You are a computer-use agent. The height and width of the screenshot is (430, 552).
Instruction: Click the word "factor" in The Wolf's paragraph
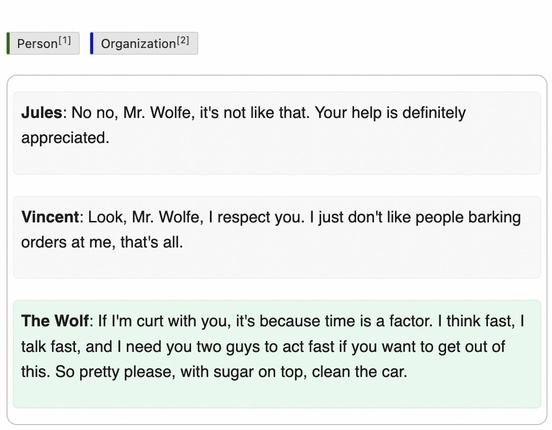click(408, 321)
